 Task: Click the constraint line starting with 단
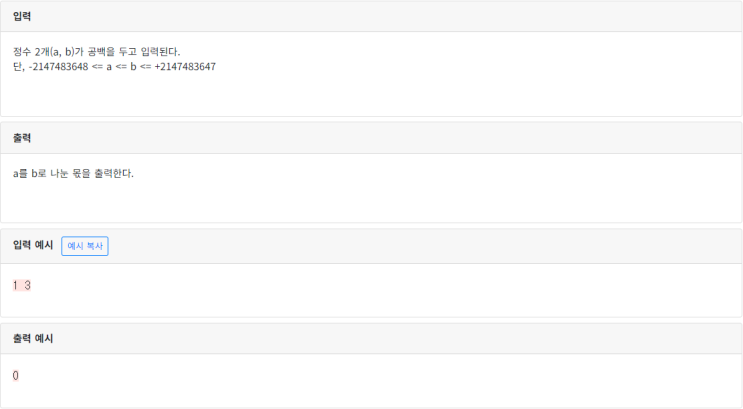pyautogui.click(x=114, y=67)
